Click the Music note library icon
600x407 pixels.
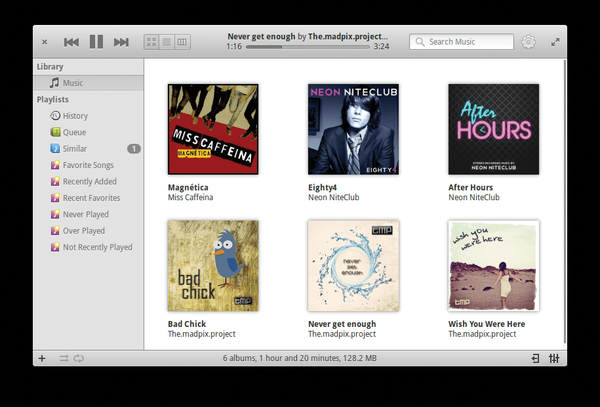[55, 83]
